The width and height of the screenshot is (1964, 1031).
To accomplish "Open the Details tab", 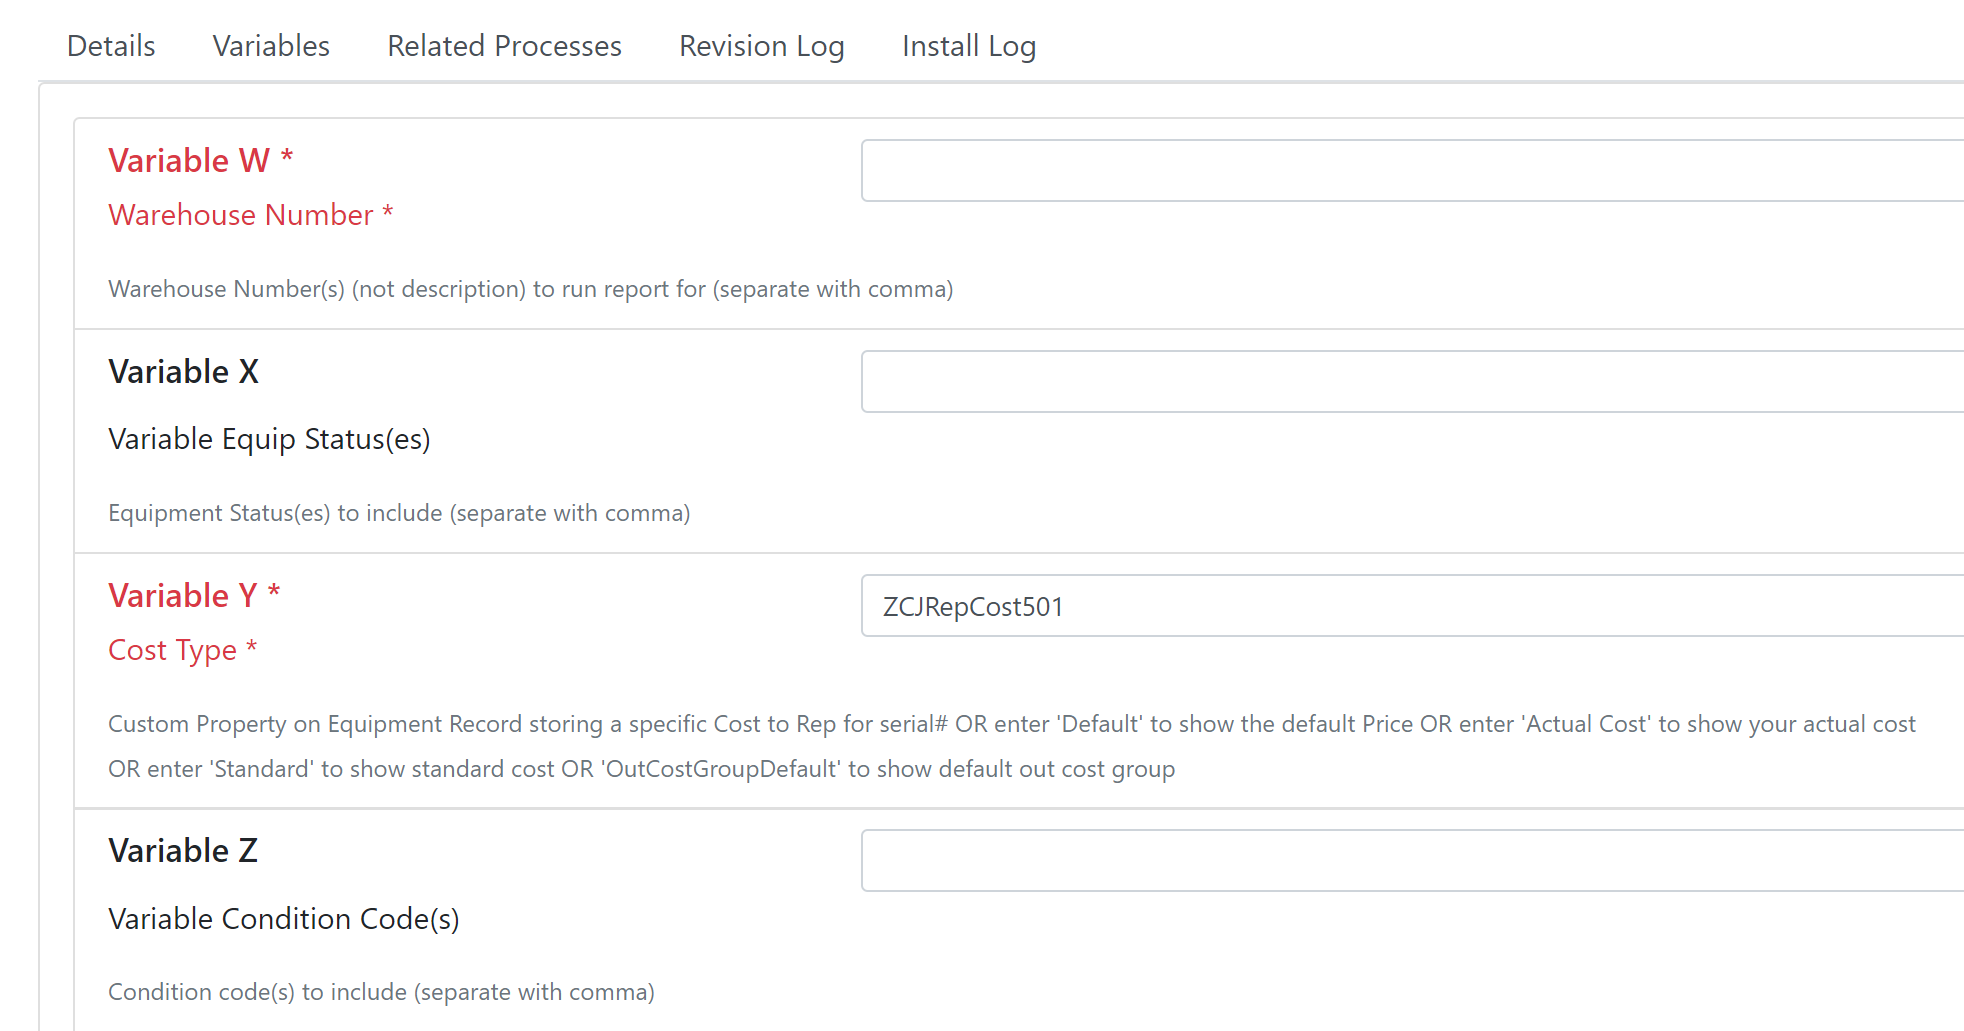I will tap(111, 46).
